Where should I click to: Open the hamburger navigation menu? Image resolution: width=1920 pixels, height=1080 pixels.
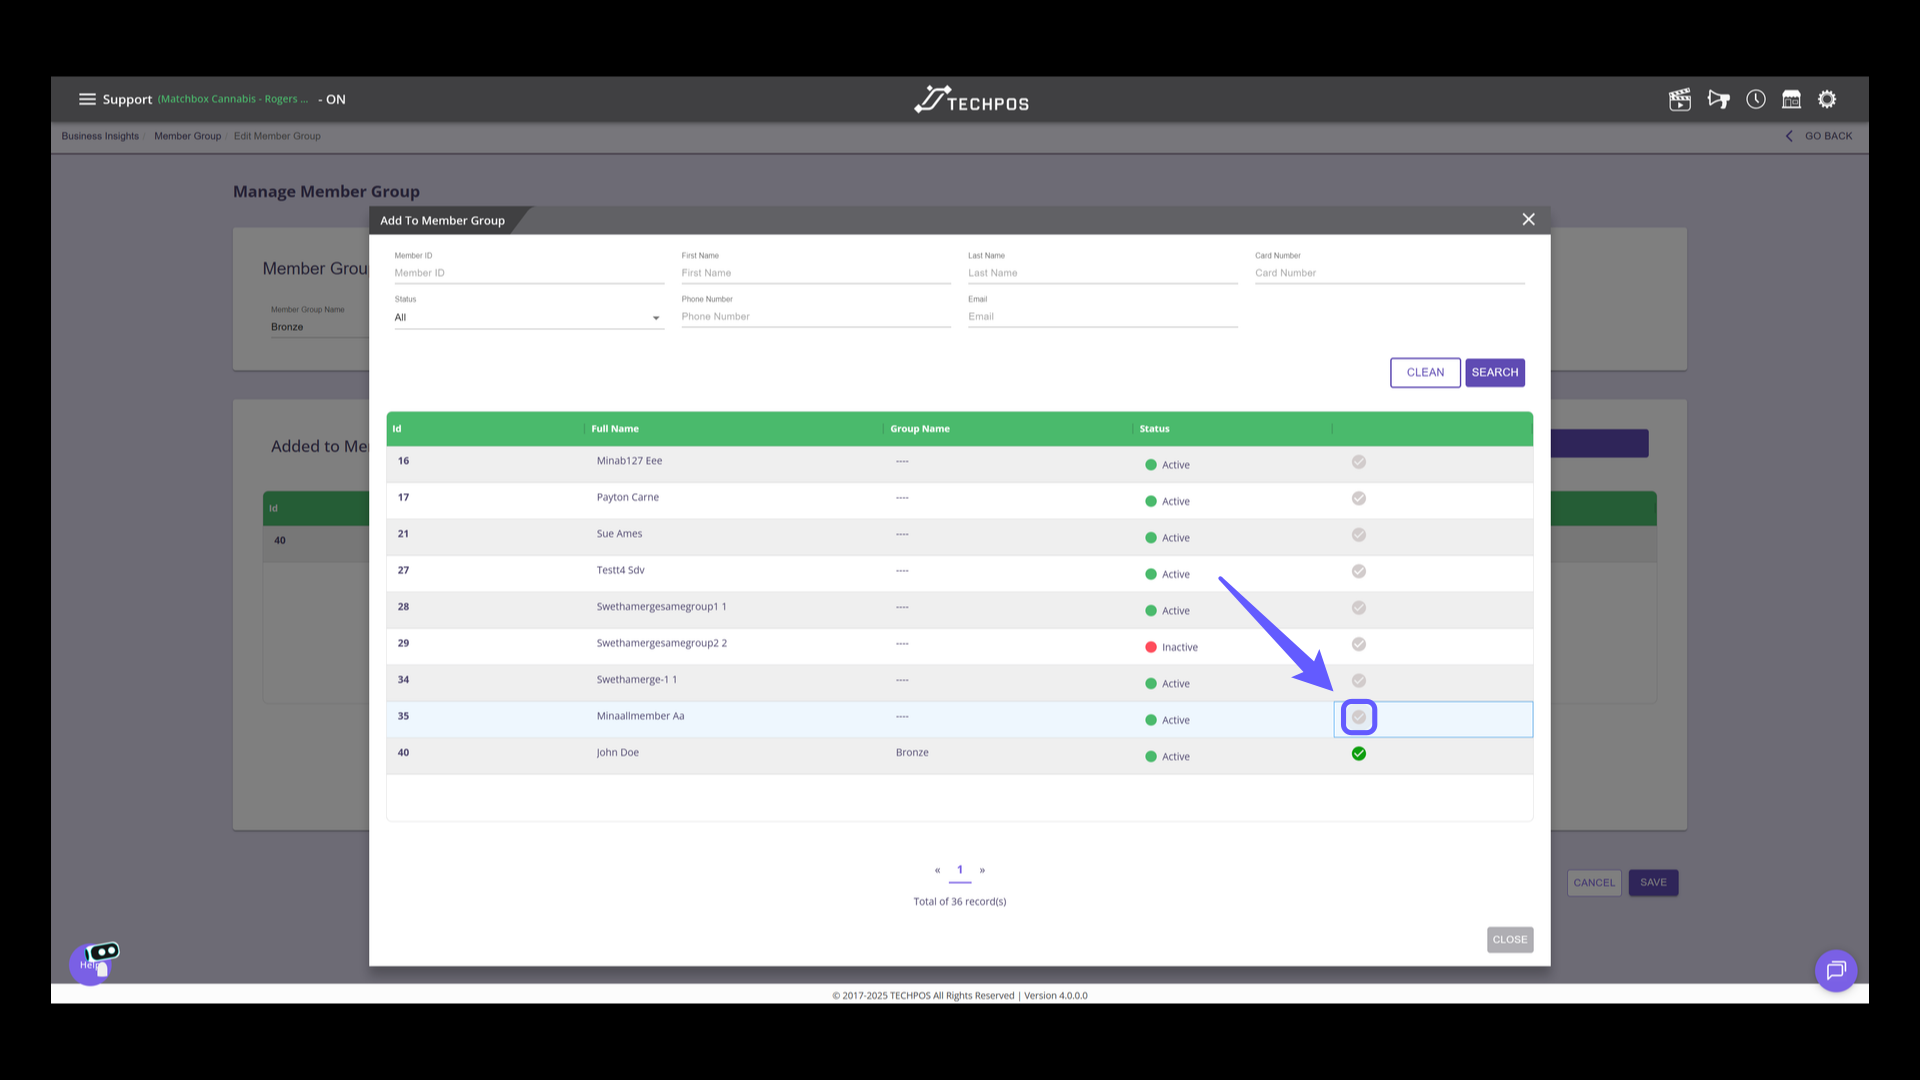click(87, 99)
